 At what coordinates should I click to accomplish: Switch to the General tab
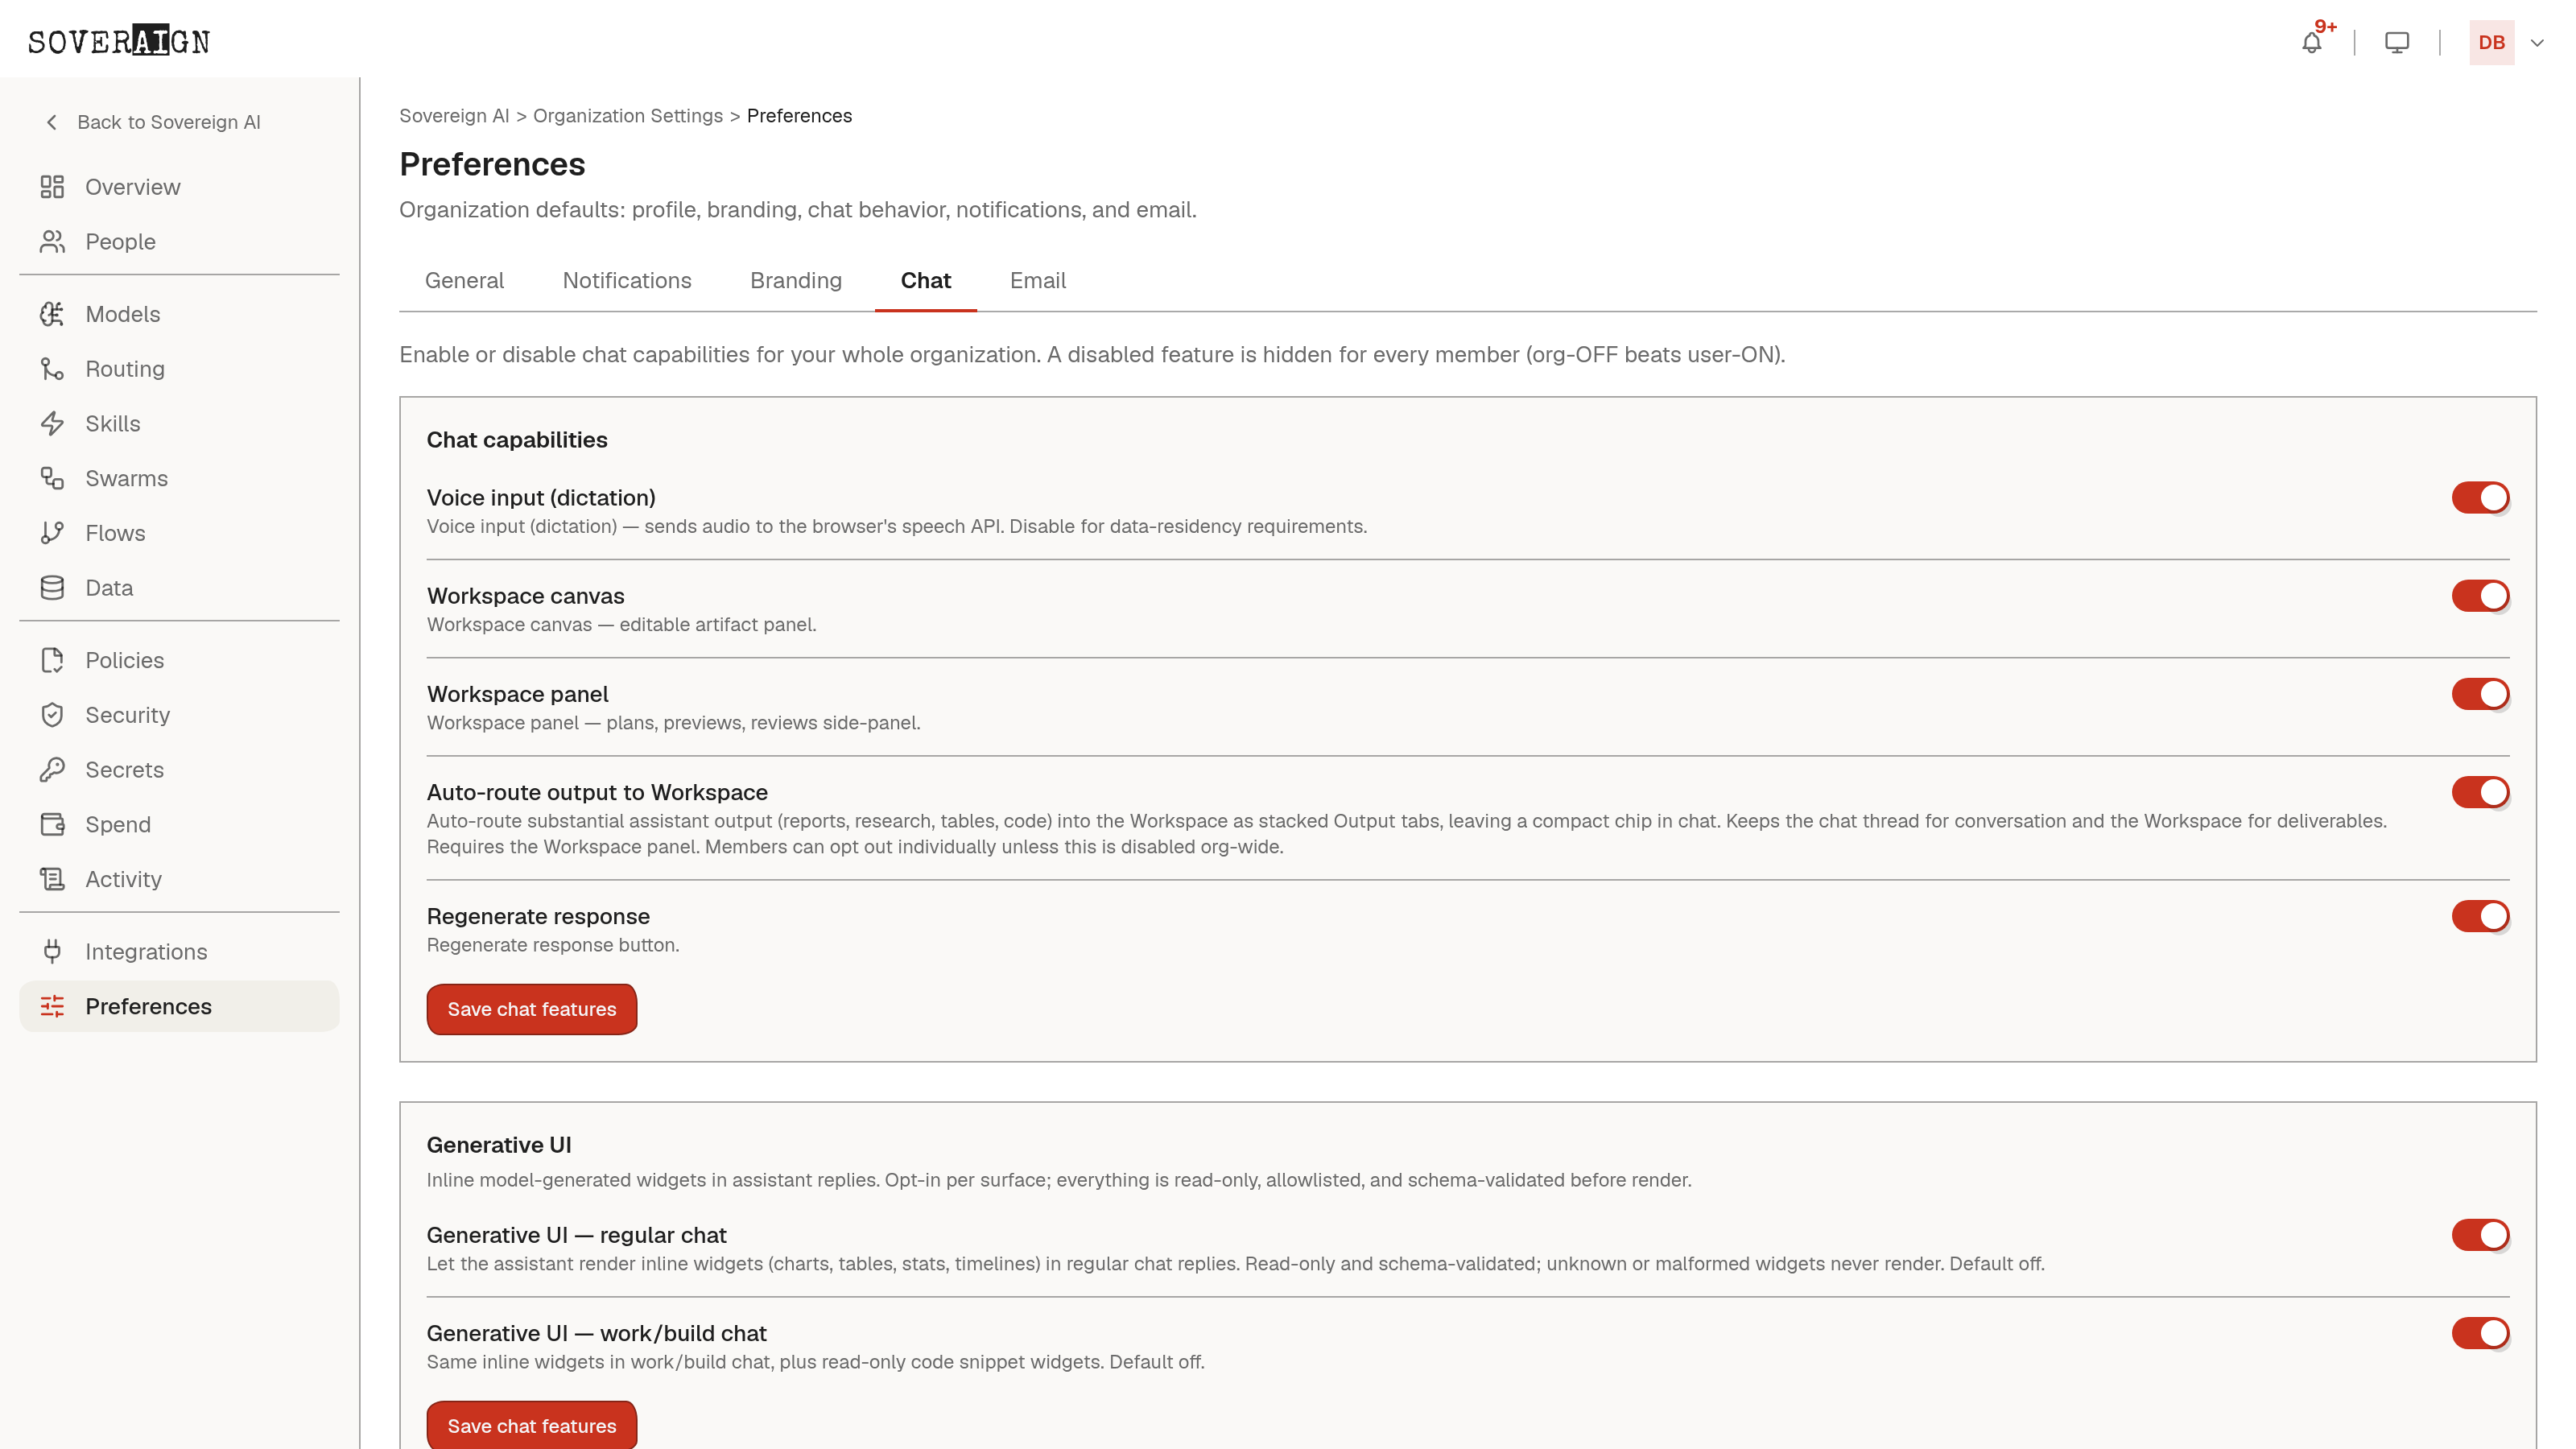464,281
